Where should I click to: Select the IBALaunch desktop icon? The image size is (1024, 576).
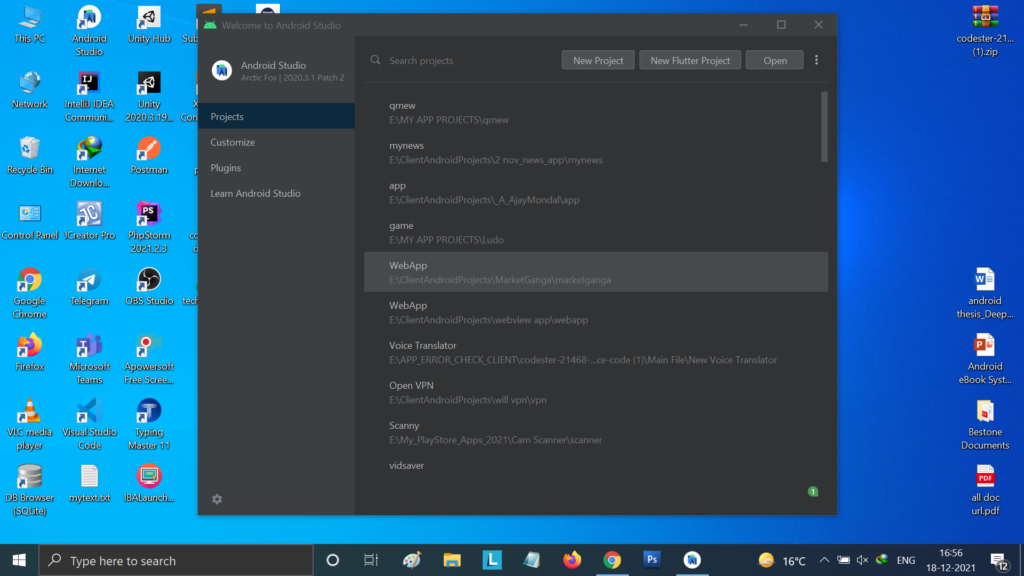click(149, 484)
